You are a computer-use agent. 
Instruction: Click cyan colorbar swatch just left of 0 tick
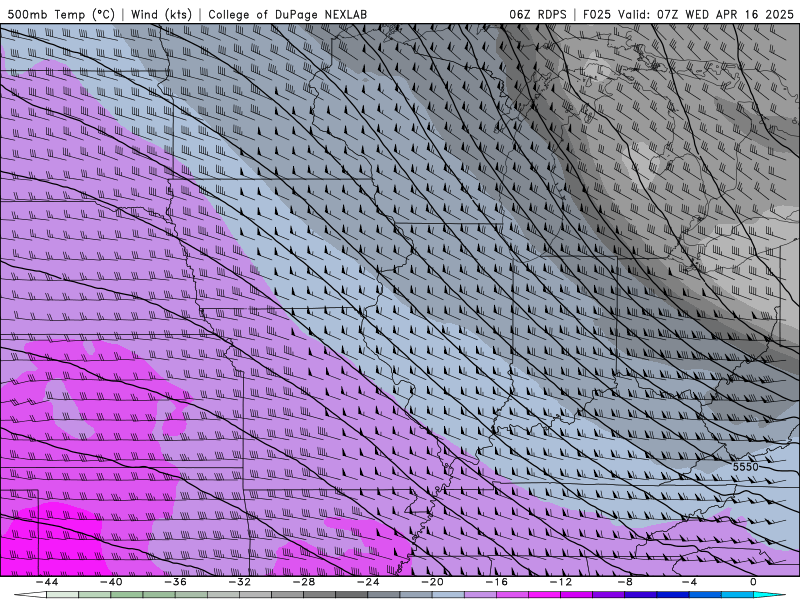737,595
